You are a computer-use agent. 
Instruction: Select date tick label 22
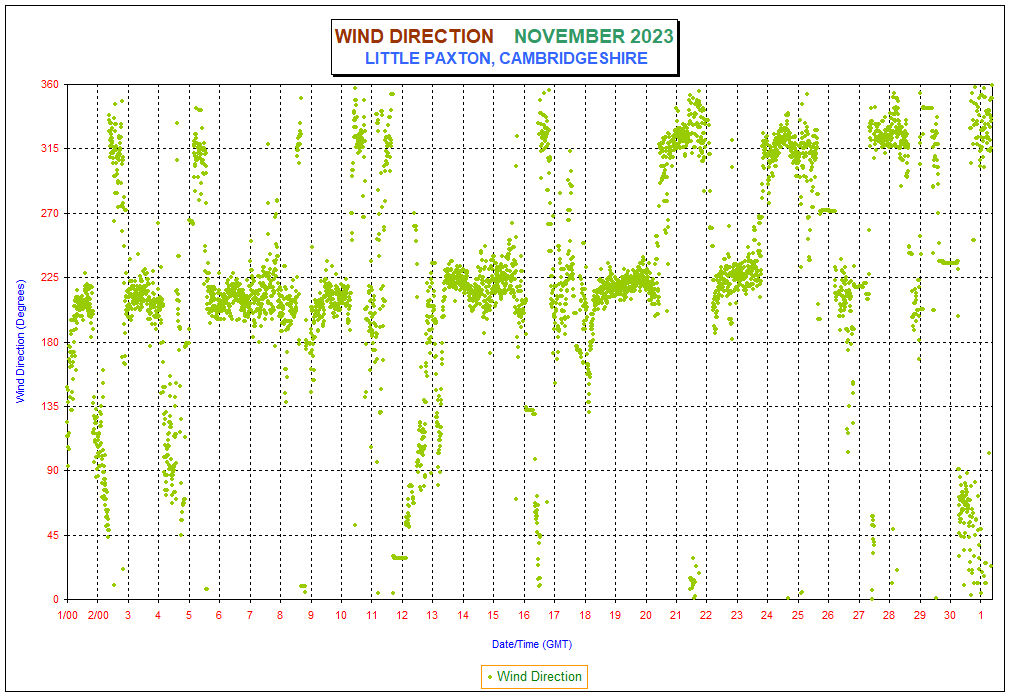[x=707, y=615]
